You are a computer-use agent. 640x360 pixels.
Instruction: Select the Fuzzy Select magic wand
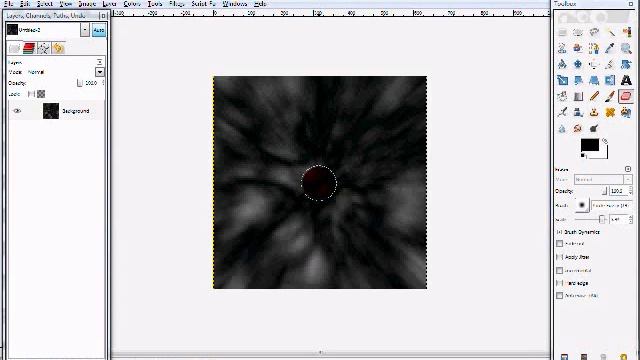[610, 32]
